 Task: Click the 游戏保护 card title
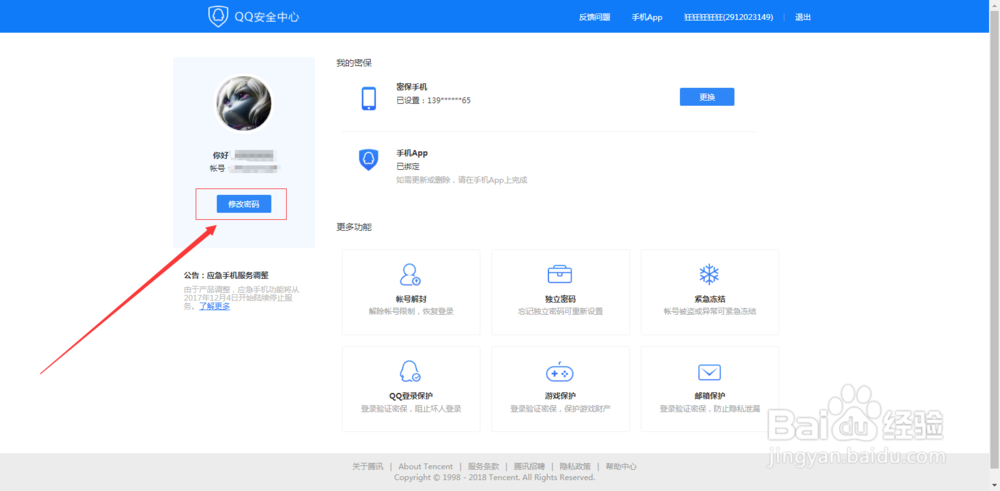pyautogui.click(x=560, y=396)
